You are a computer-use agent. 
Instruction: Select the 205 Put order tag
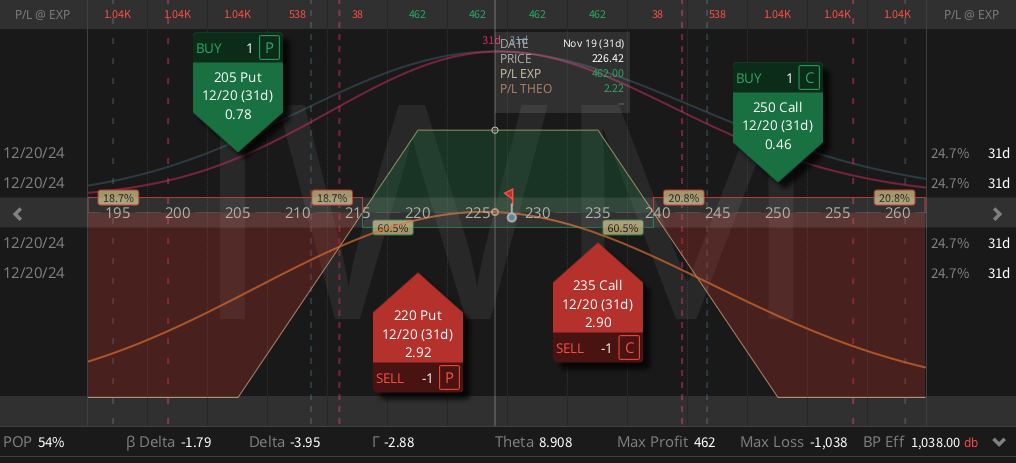(x=238, y=93)
